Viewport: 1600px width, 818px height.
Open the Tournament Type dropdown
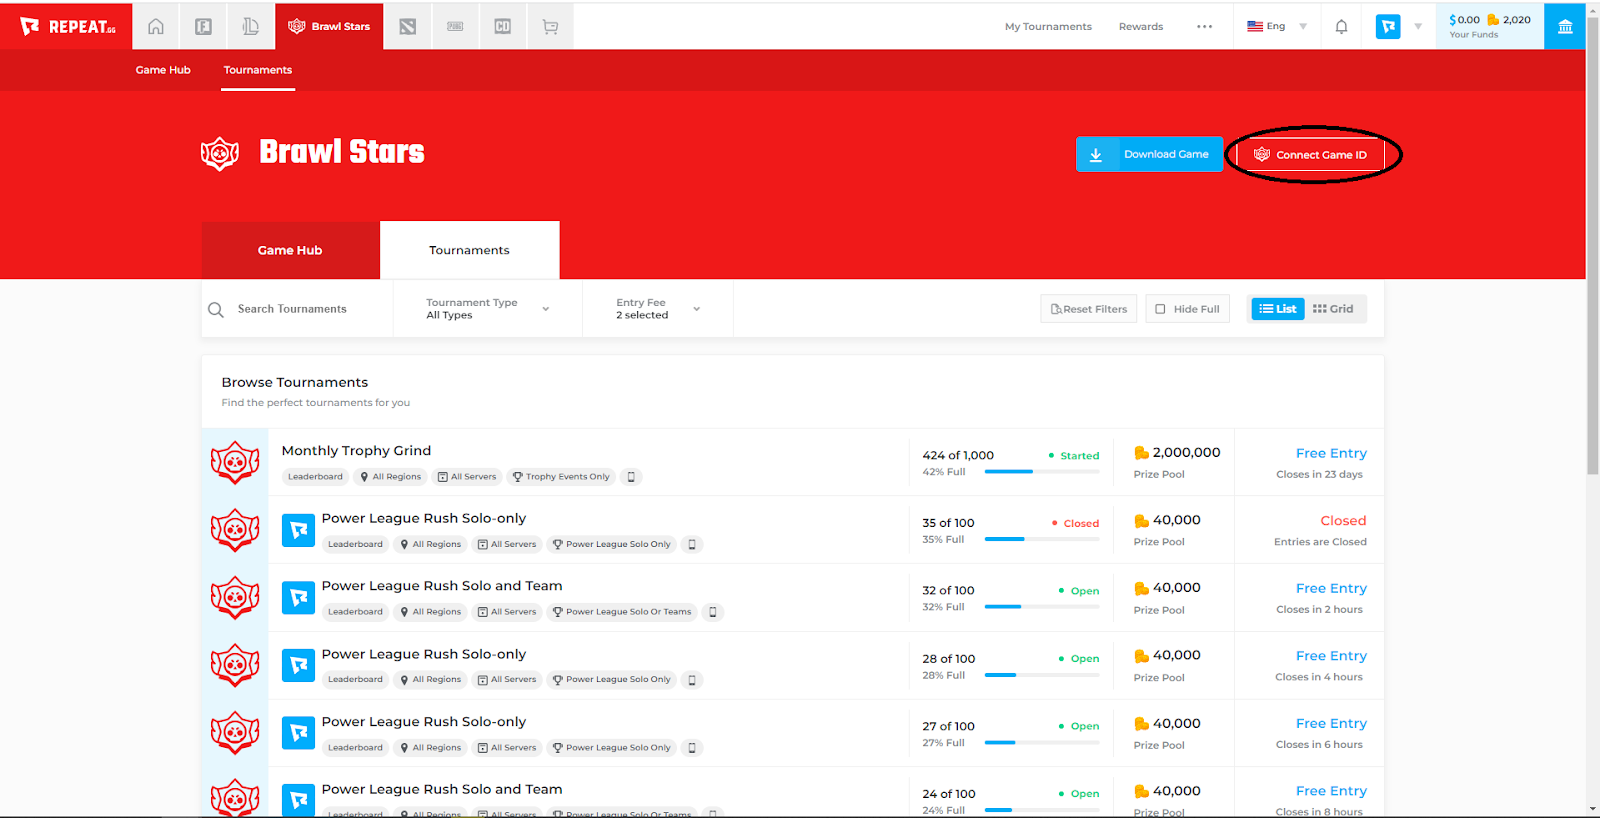point(488,309)
